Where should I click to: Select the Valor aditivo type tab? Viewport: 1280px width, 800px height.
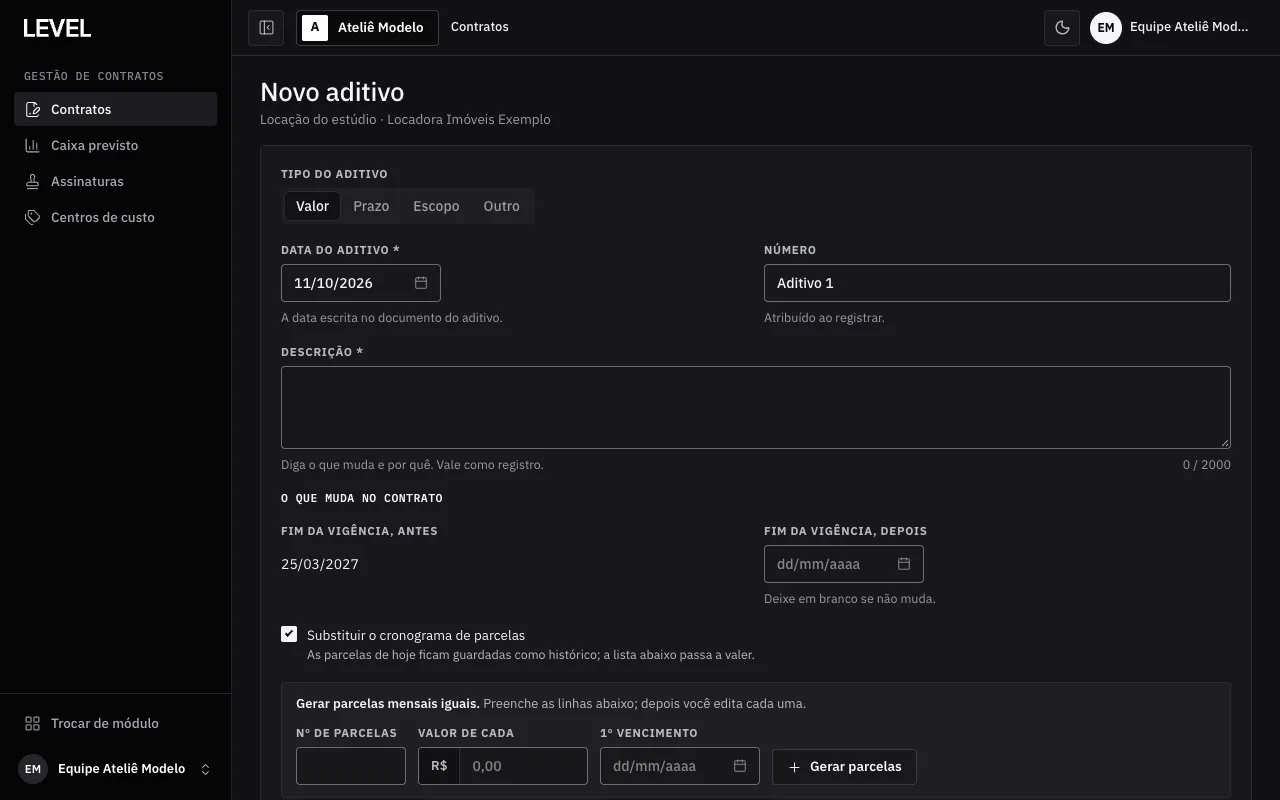pos(312,206)
